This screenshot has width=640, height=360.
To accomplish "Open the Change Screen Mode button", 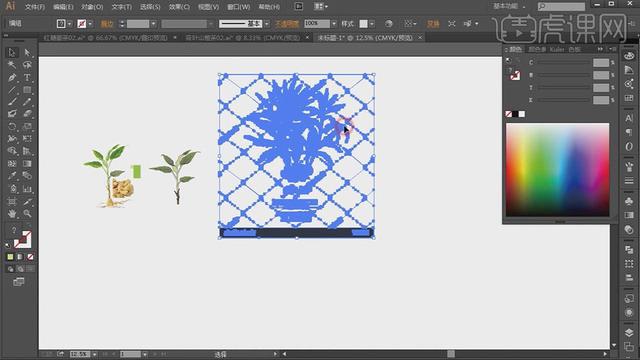I will pyautogui.click(x=18, y=282).
